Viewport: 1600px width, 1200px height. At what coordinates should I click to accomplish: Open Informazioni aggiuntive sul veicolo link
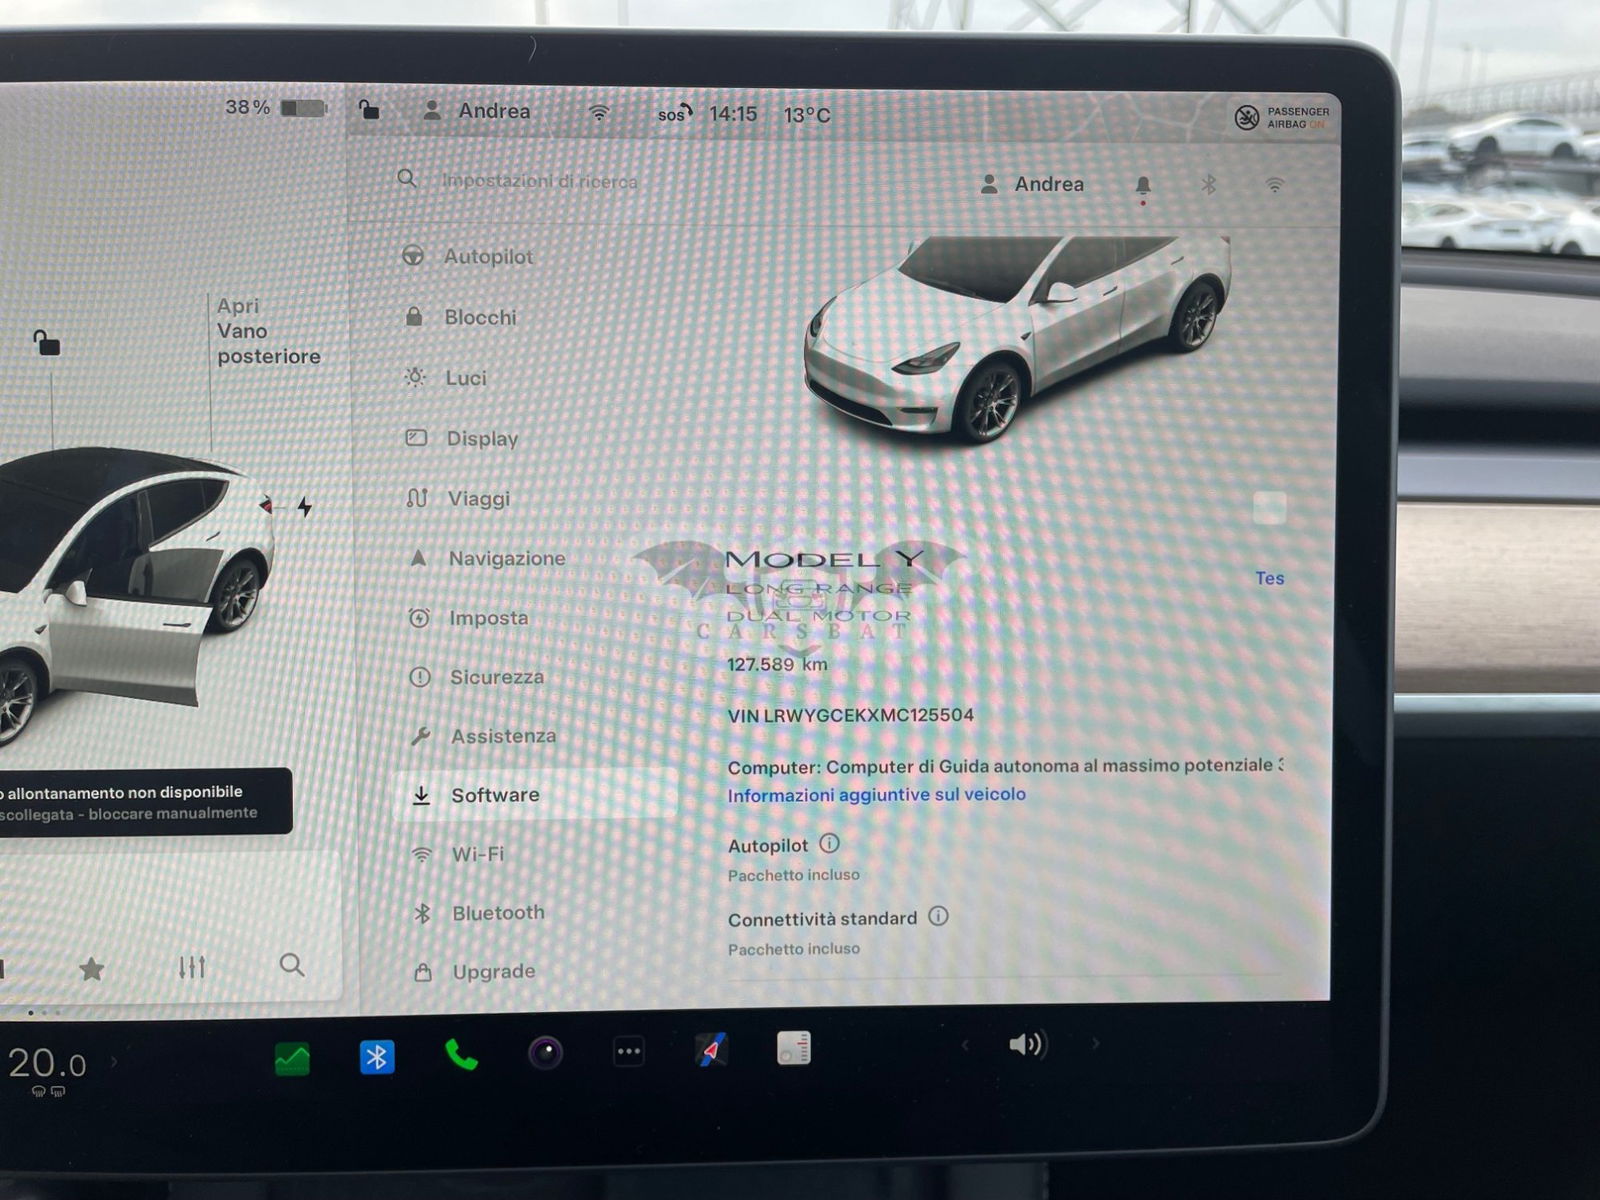pos(876,795)
